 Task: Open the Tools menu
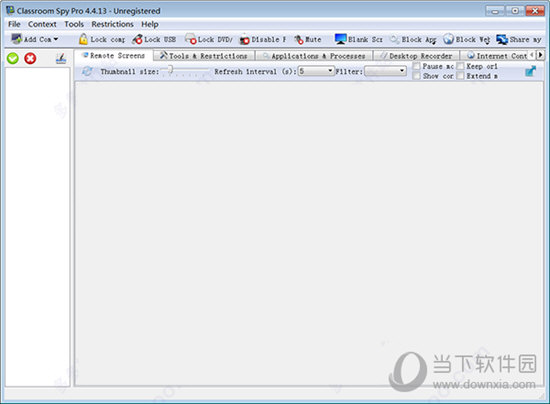coord(74,24)
